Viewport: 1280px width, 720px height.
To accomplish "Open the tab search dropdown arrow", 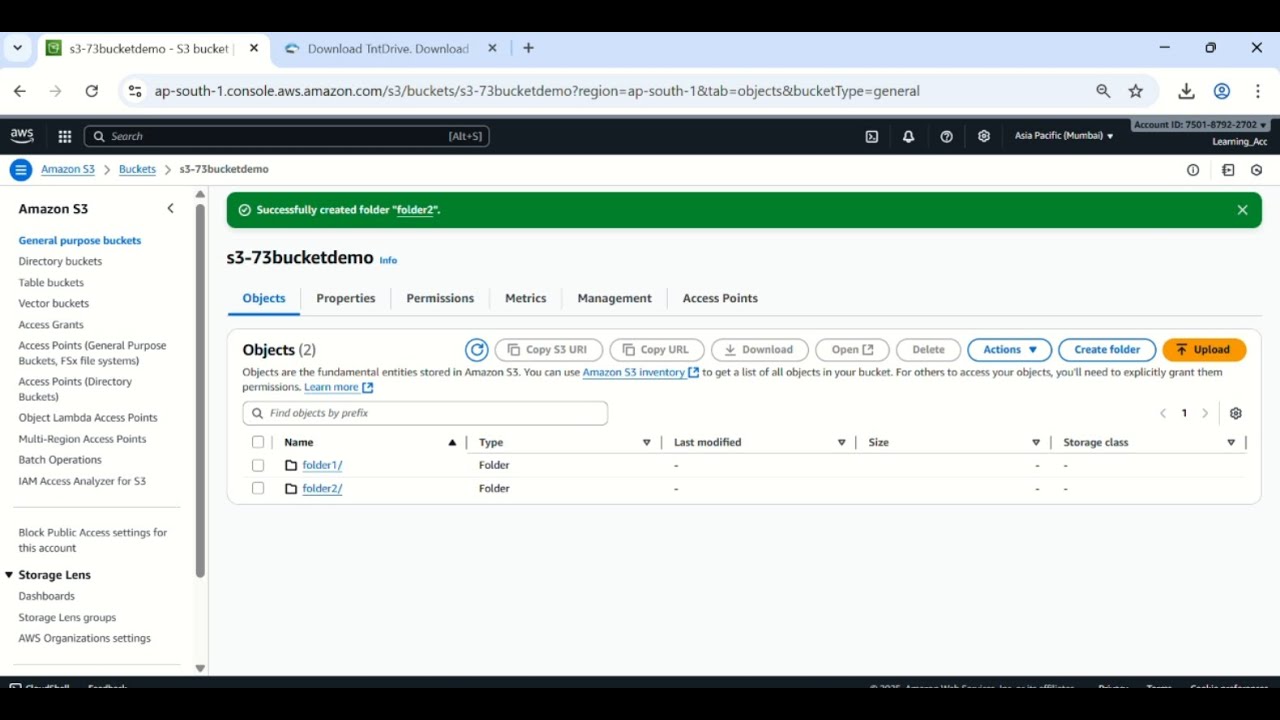I will (x=17, y=48).
